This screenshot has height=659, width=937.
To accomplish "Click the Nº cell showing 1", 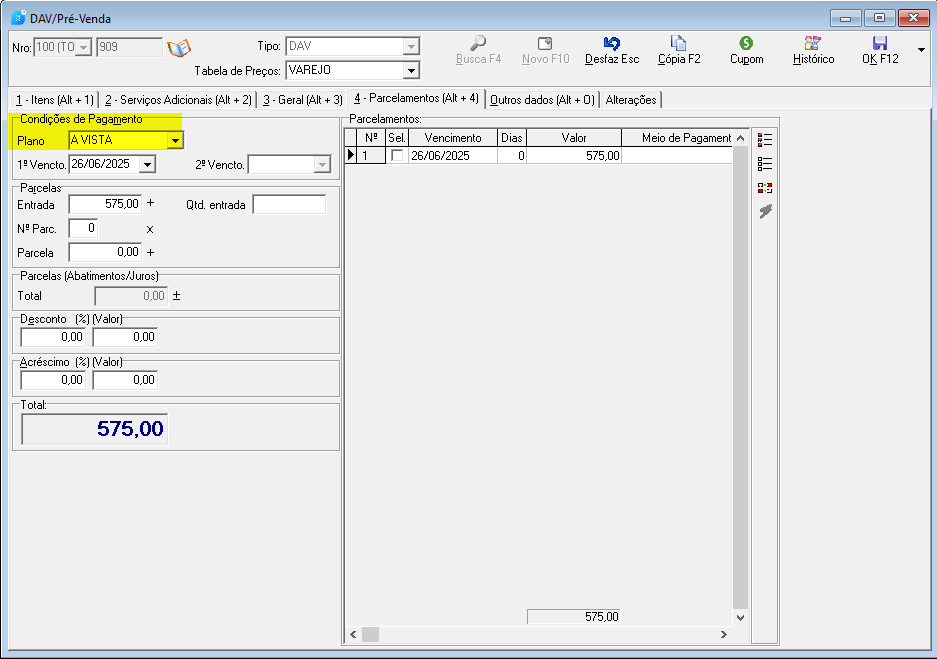I will (x=371, y=155).
